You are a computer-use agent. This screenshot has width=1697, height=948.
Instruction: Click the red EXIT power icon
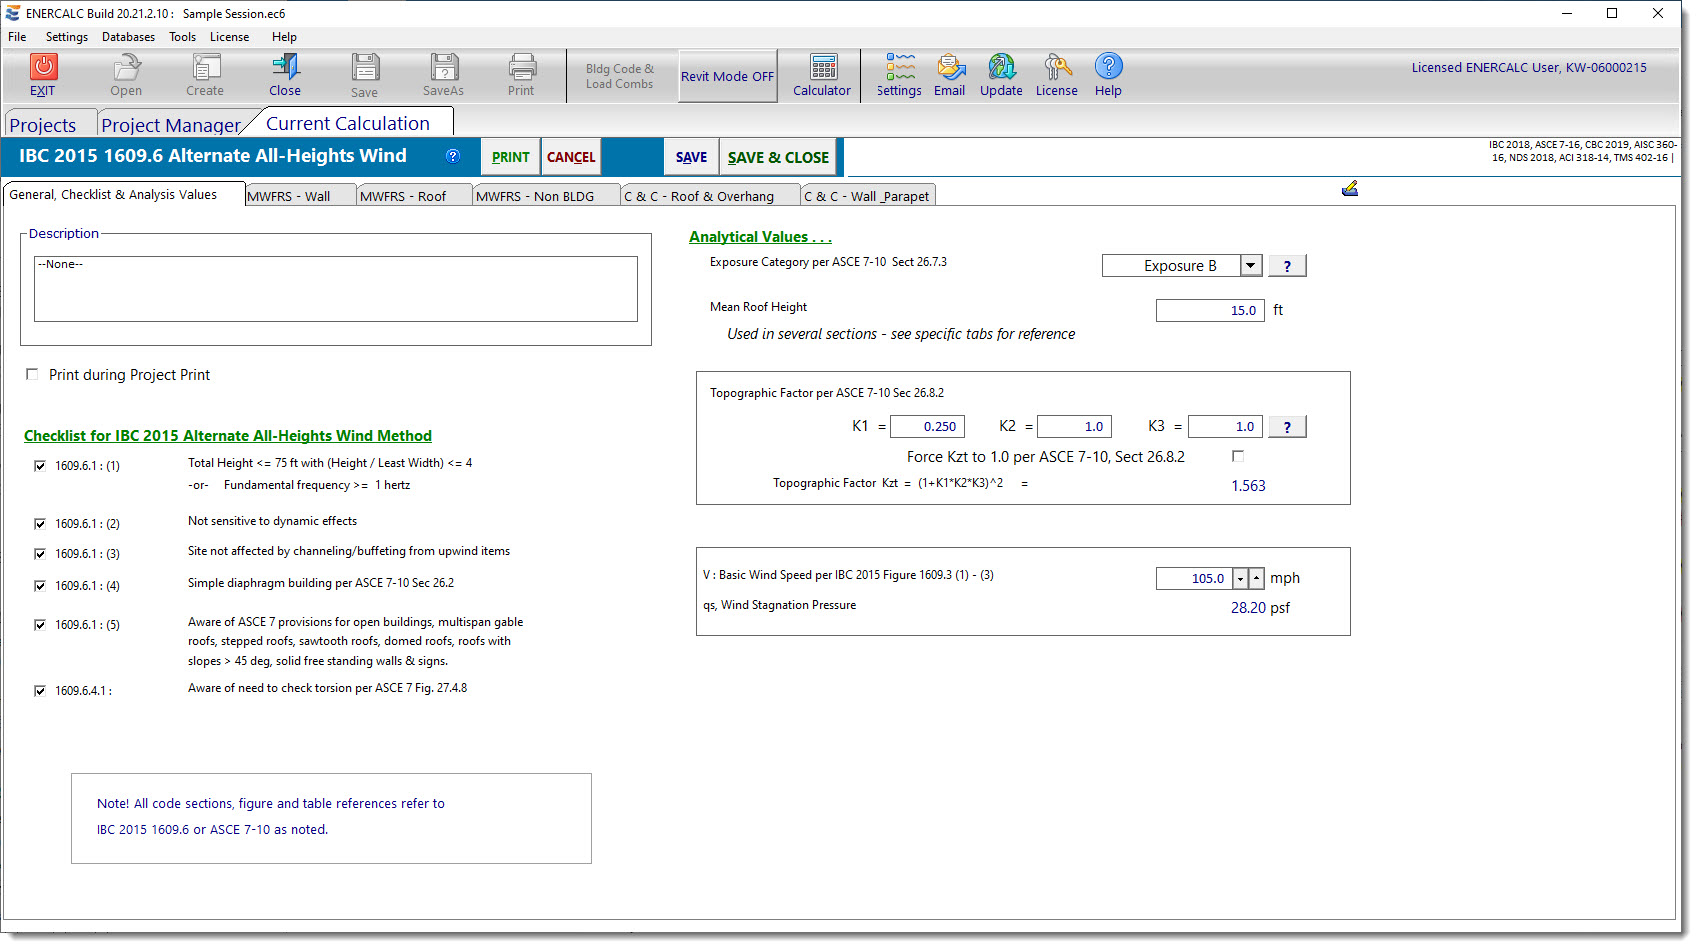pos(43,67)
